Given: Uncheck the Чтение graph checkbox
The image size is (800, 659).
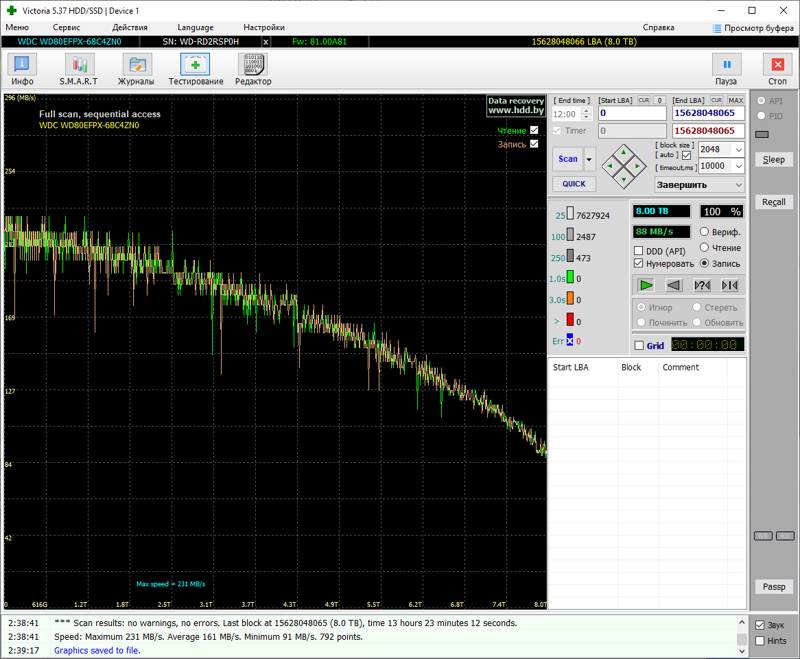Looking at the screenshot, I should click(534, 130).
